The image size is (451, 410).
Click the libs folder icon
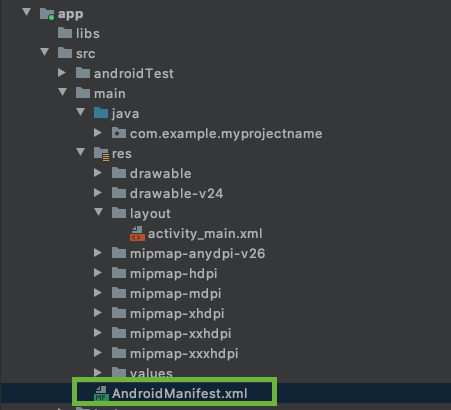[65, 33]
